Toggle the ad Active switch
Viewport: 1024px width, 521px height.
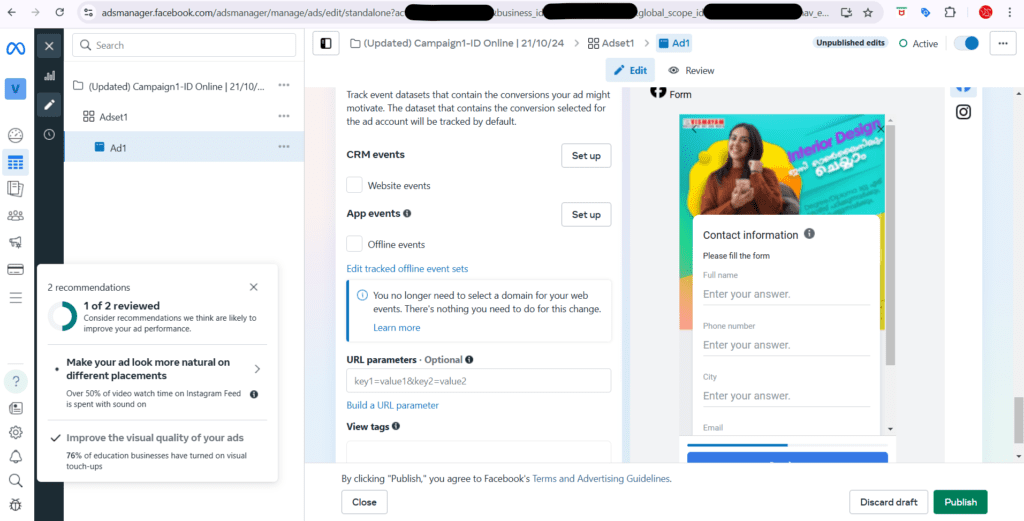(967, 43)
